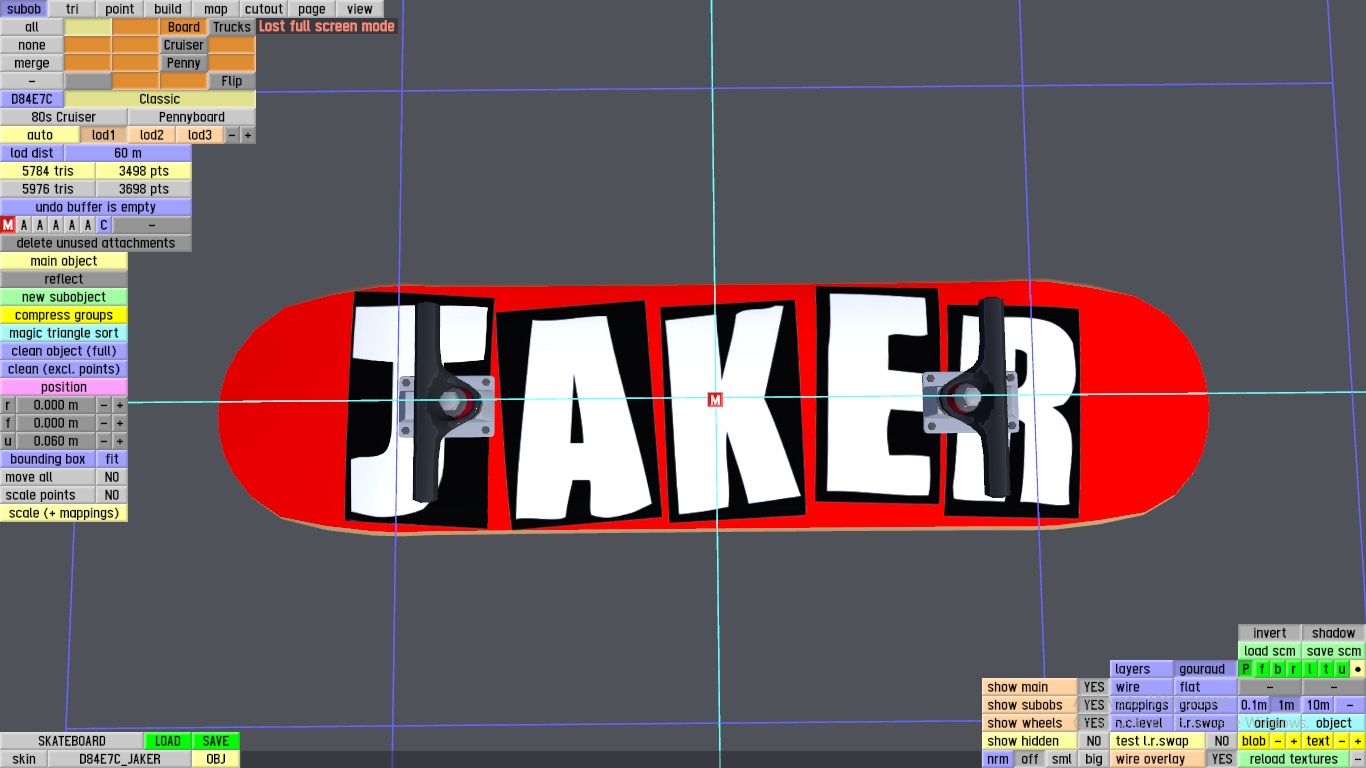Choose the 80s Cruiser board type
Screen dimensions: 1366x768
pos(64,117)
